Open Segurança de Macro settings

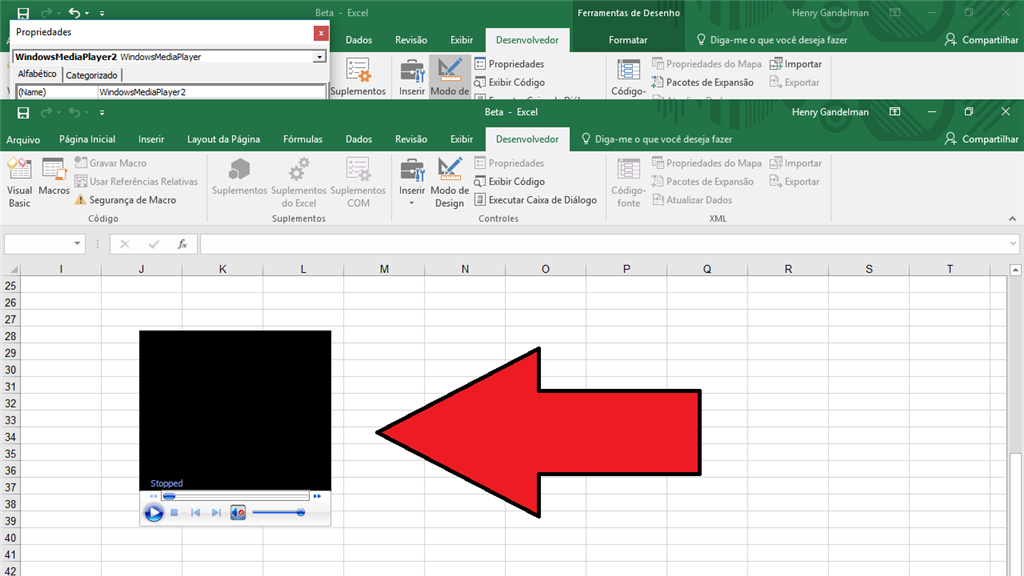tap(125, 200)
